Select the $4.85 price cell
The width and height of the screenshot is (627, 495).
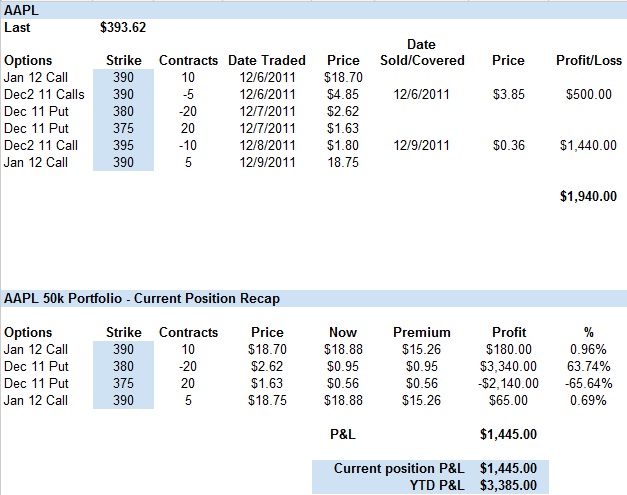tap(343, 94)
